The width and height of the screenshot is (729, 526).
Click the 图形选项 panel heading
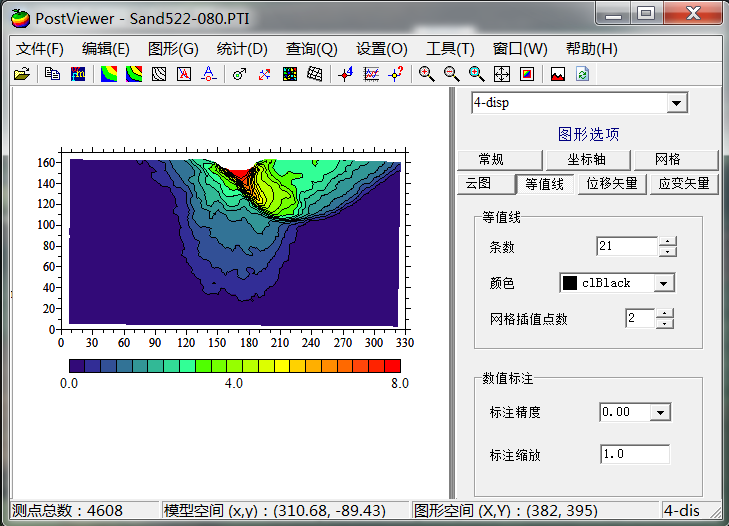[589, 134]
